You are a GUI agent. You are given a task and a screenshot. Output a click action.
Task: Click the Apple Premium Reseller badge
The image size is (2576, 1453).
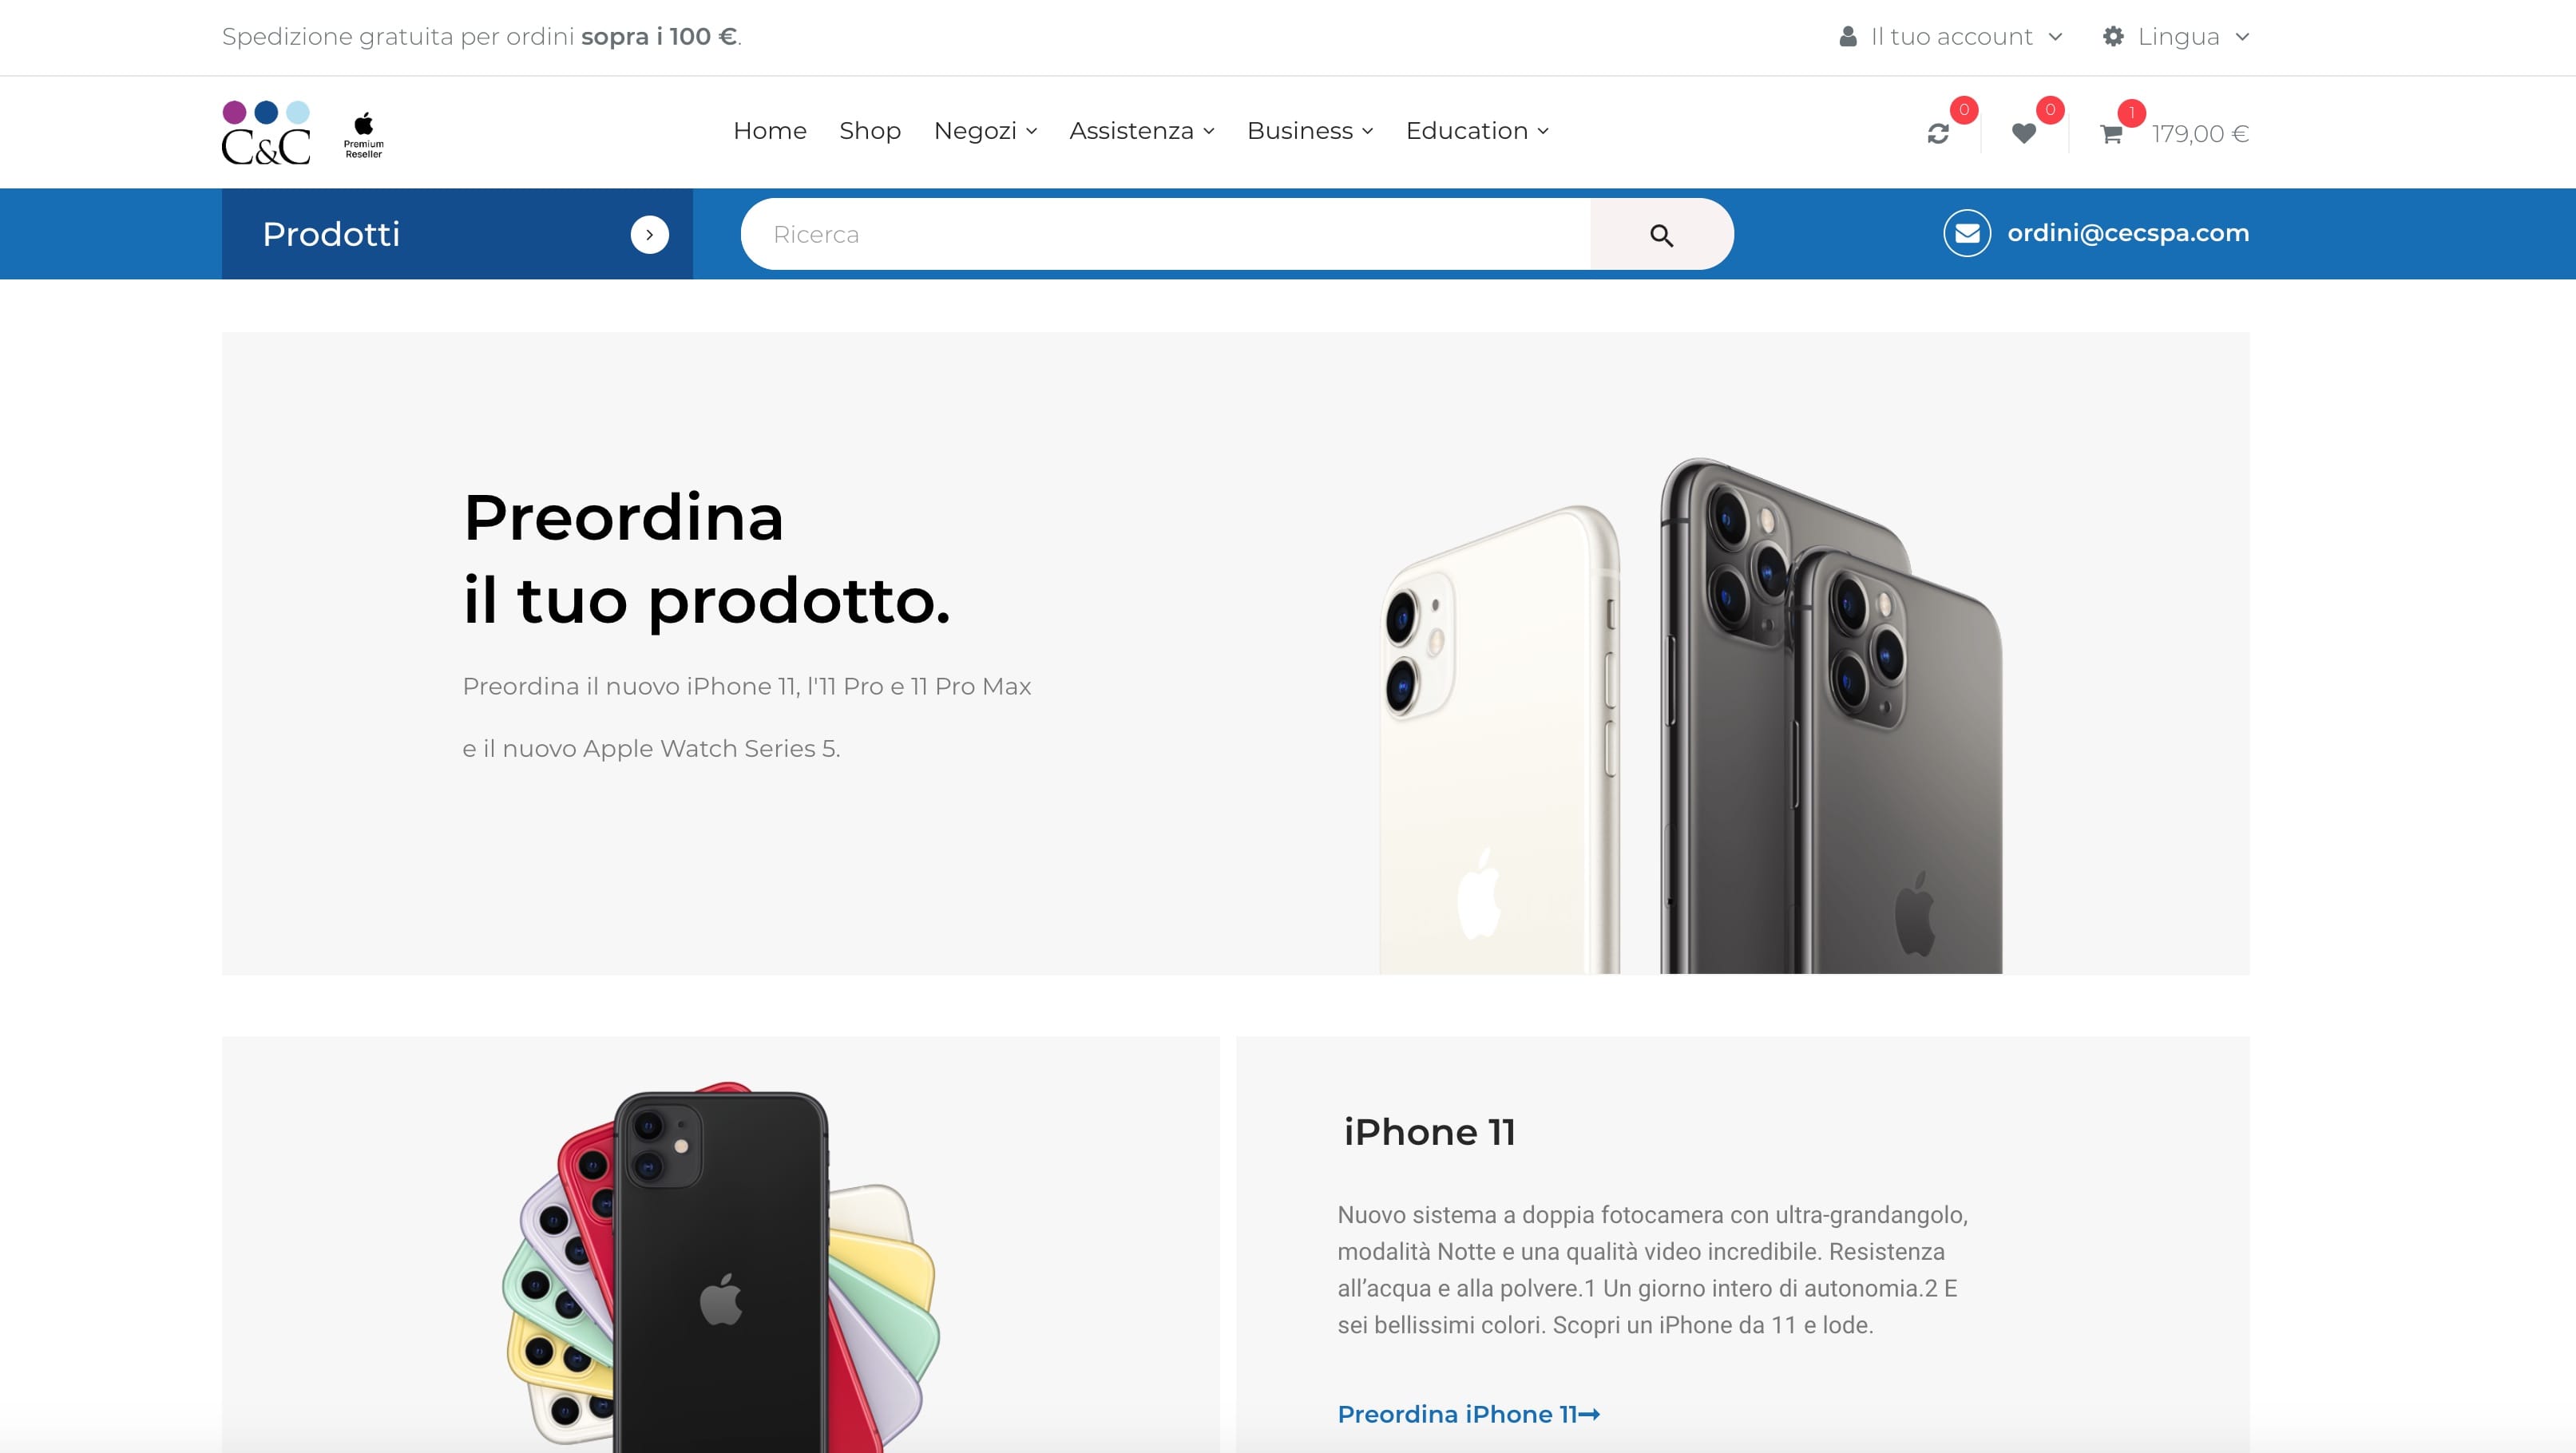[x=364, y=135]
